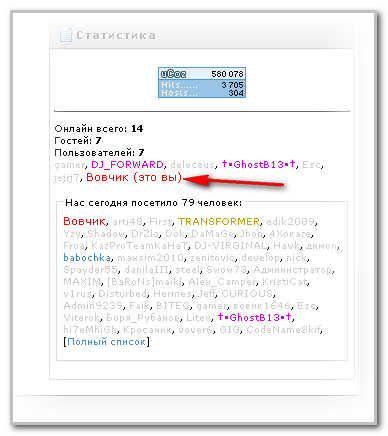The height and width of the screenshot is (436, 388).
Task: Open †•GhostB13•† in today's visitors list
Action: point(254,317)
